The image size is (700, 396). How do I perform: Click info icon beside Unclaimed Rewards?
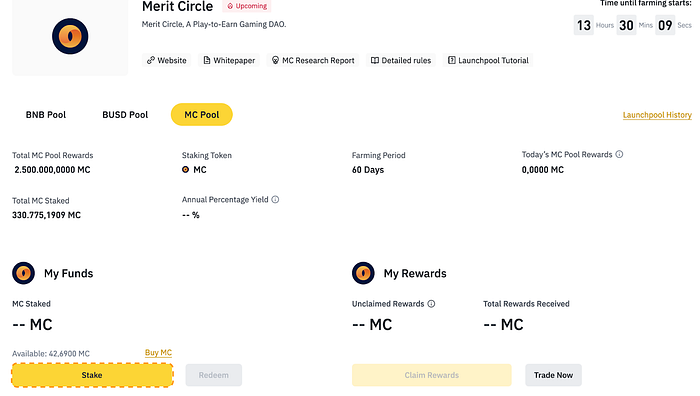click(x=431, y=304)
